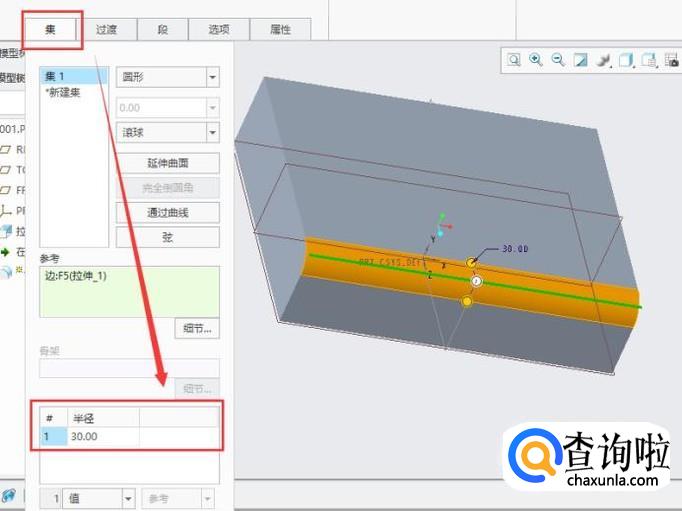Switch to the 过渡 (Transitions) tab
This screenshot has width=682, height=511.
tap(107, 30)
